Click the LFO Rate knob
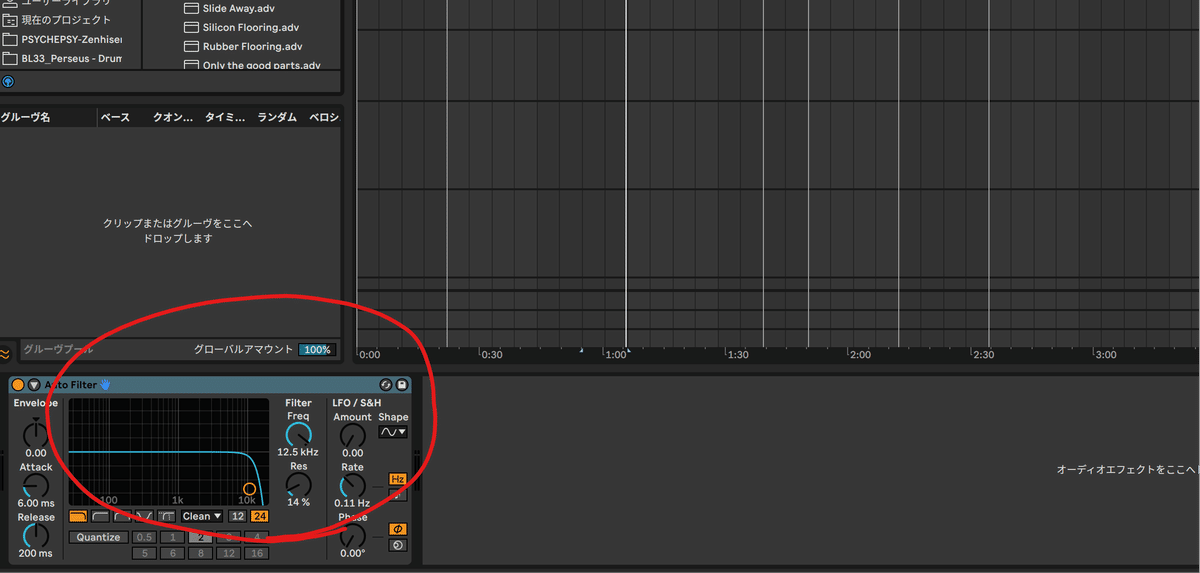The image size is (1200, 573). point(352,486)
